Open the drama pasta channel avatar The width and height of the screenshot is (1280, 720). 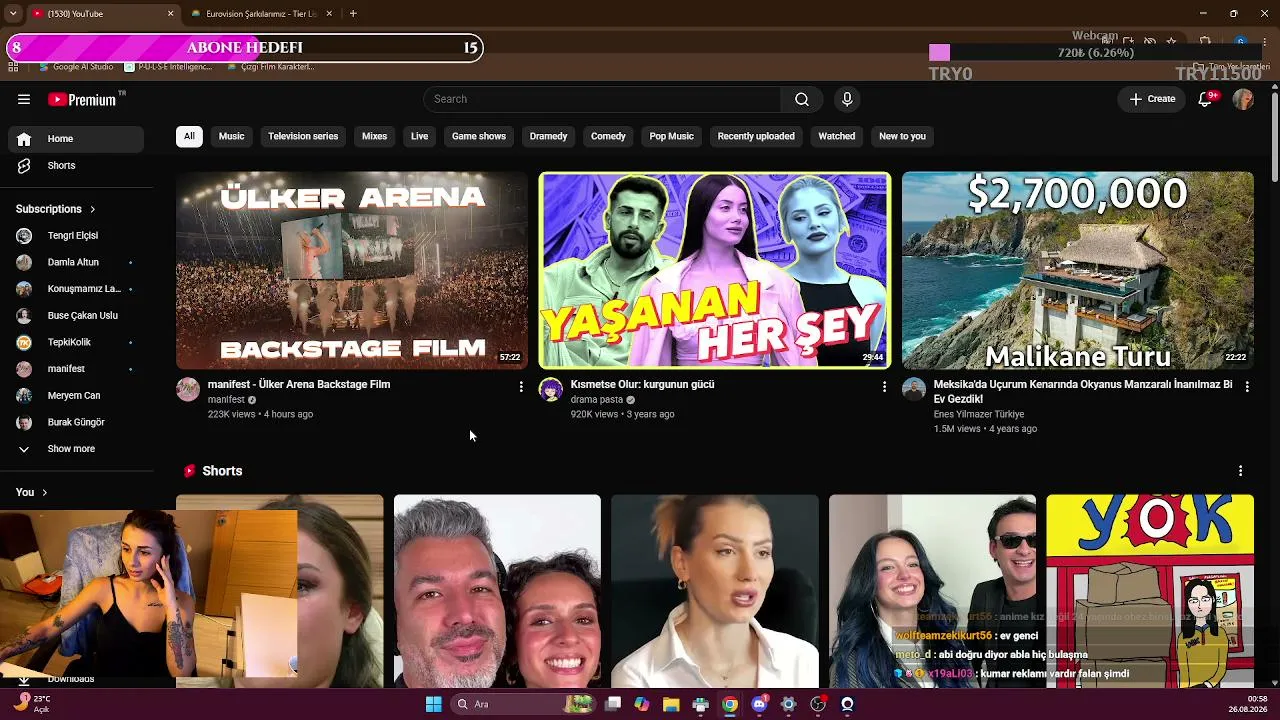[551, 389]
